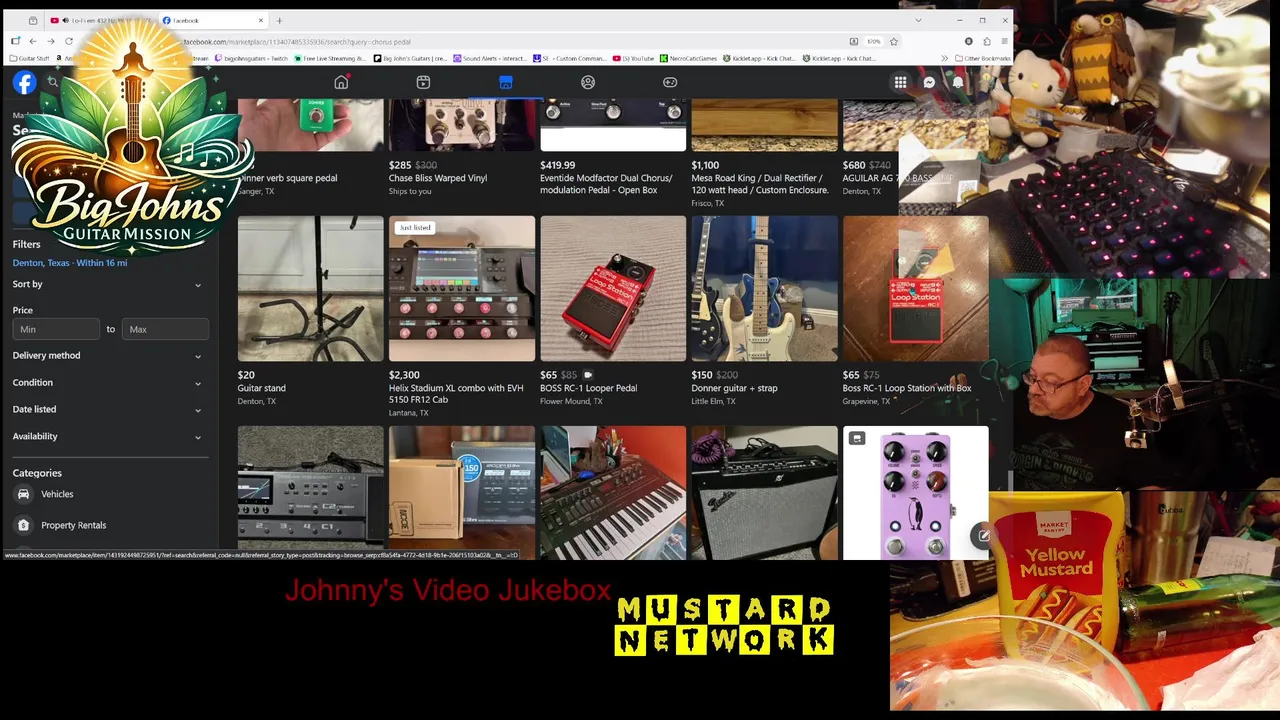Click the Vehicles category icon
1280x720 pixels.
tap(23, 494)
